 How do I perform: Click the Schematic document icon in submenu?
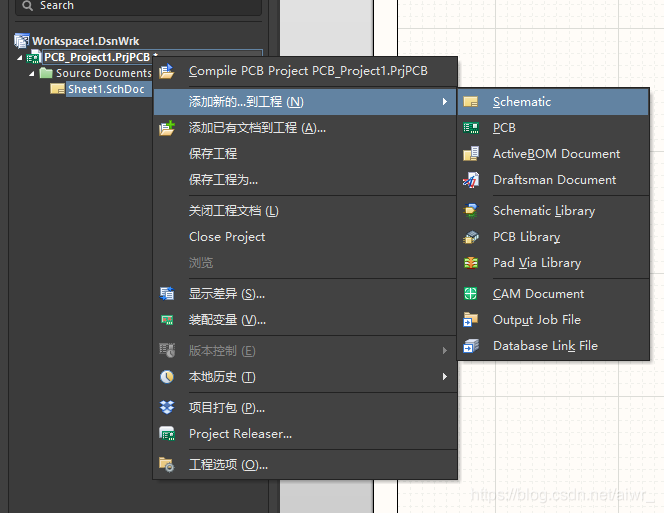pyautogui.click(x=470, y=102)
